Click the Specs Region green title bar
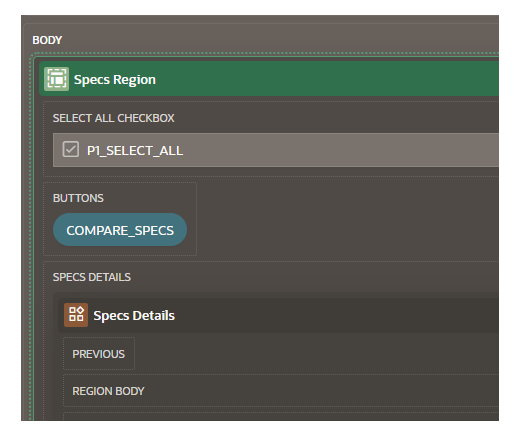The width and height of the screenshot is (520, 439). coord(327,79)
